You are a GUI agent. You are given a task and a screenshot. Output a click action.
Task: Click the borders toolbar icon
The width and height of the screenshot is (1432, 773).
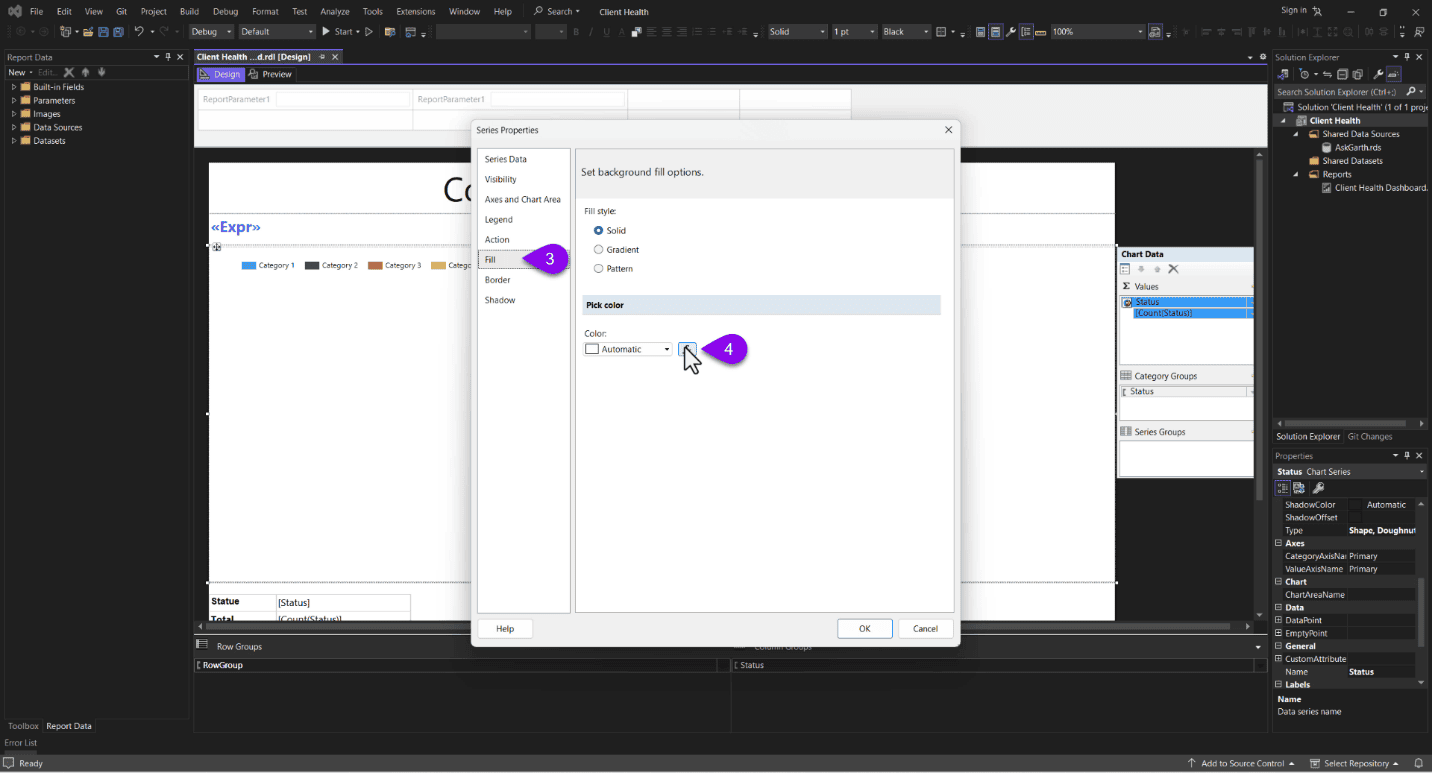pyautogui.click(x=941, y=32)
